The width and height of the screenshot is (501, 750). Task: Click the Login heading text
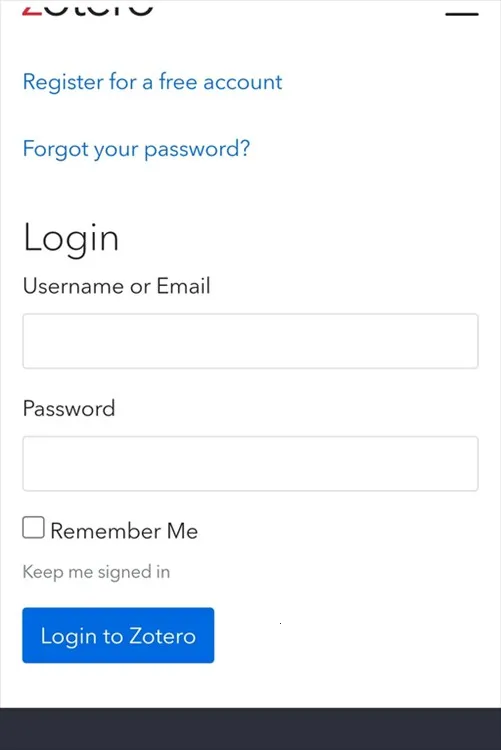point(71,238)
